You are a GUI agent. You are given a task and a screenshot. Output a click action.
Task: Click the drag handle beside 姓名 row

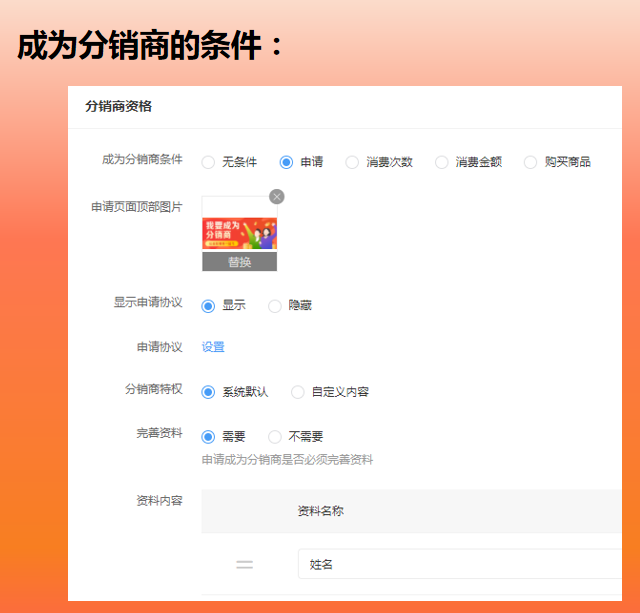[244, 565]
